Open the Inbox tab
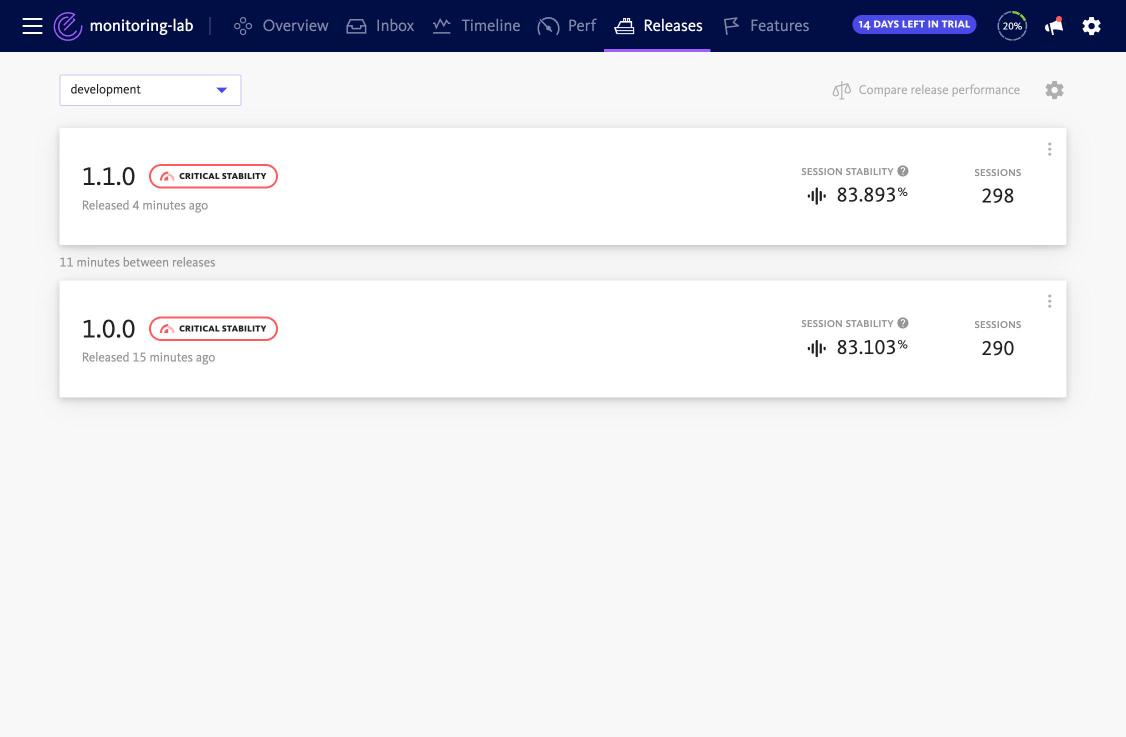 coord(380,26)
